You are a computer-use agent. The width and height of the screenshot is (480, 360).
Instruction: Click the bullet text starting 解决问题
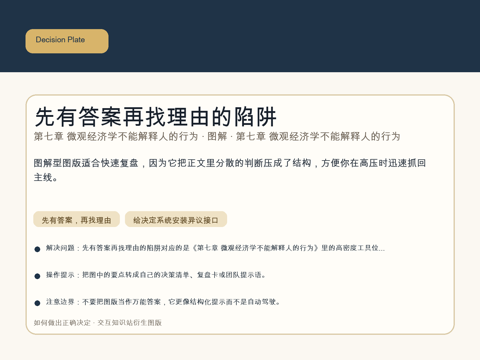coord(215,248)
